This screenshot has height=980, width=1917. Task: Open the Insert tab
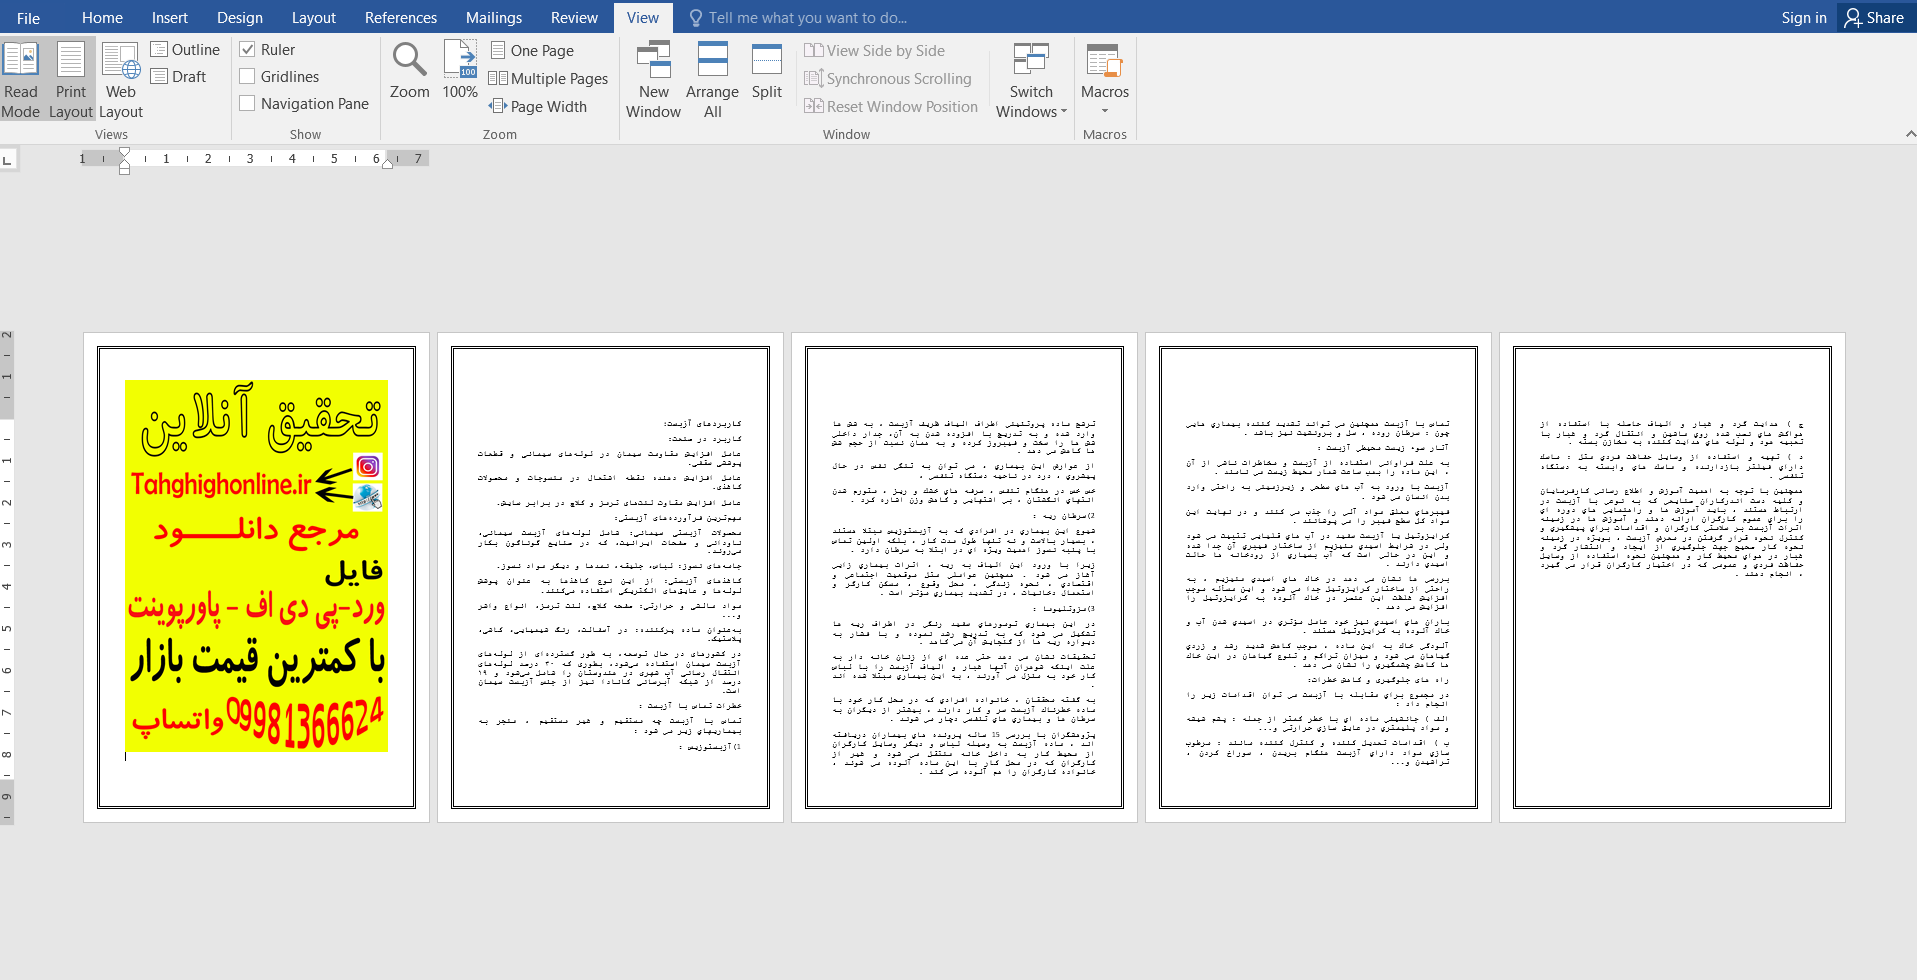pos(170,17)
